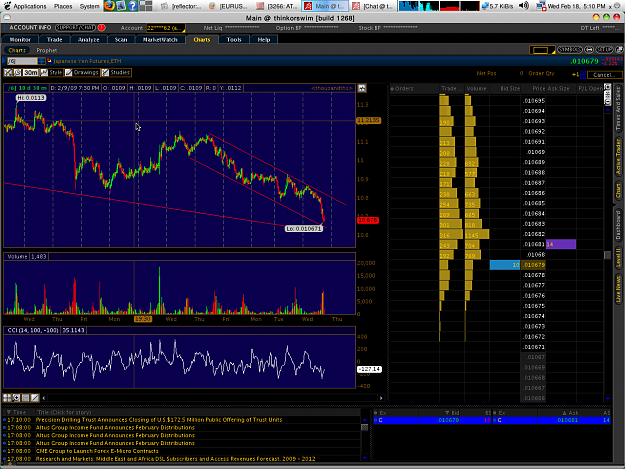Click the chart scroll right arrow
Image resolution: width=625 pixels, height=469 pixels.
coord(381,398)
